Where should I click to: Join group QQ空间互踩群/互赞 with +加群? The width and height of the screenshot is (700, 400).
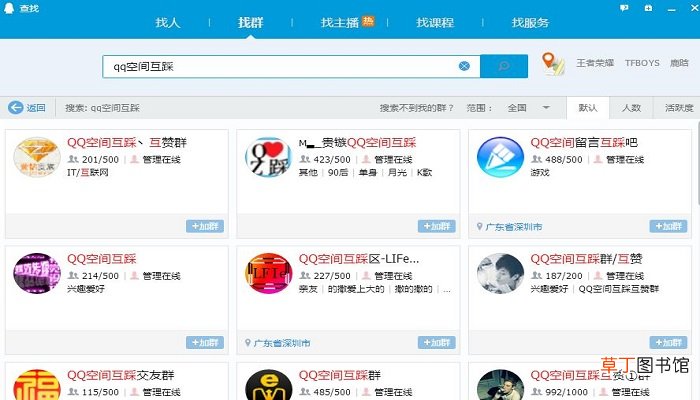tap(668, 342)
